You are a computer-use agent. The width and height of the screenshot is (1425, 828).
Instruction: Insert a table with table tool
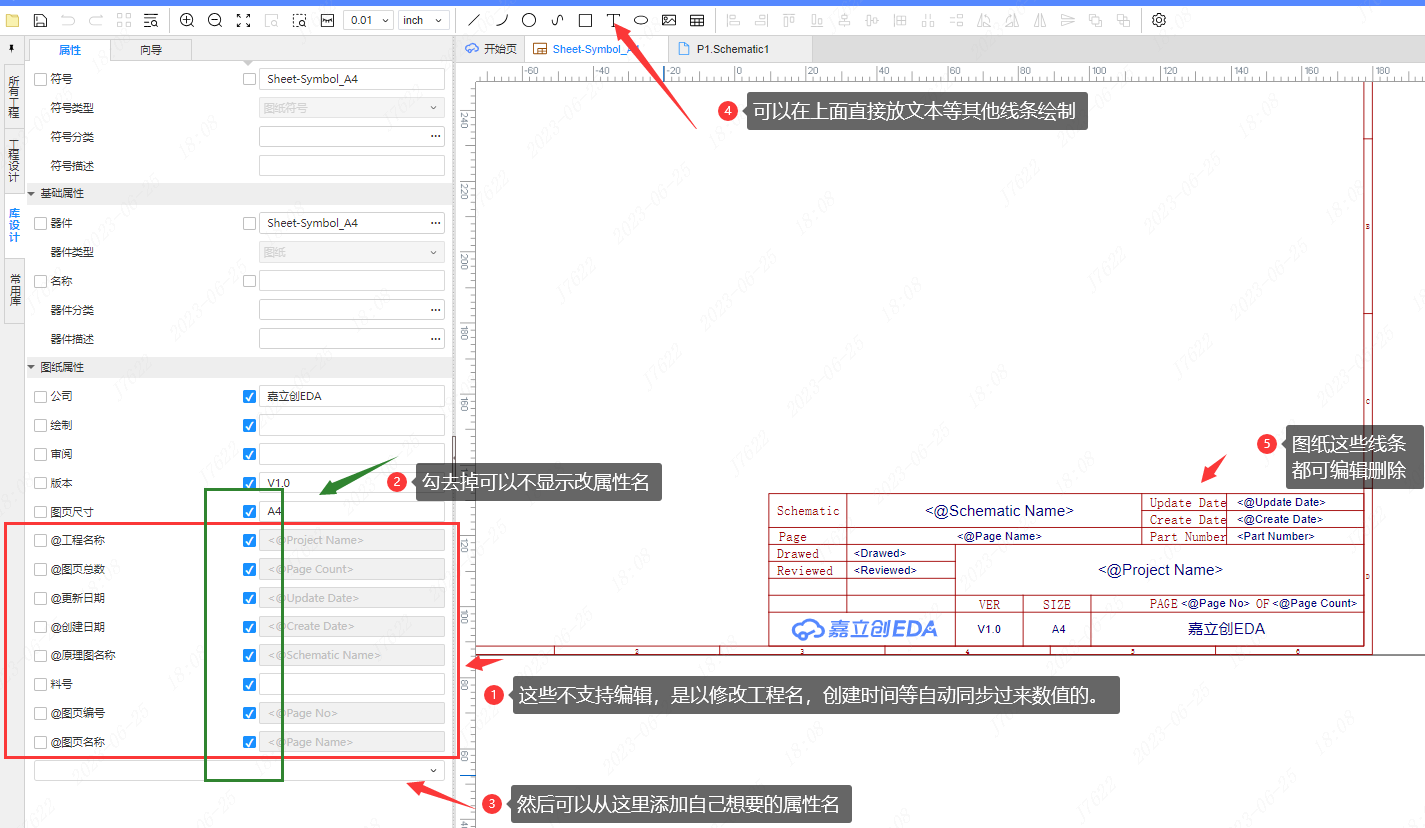697,19
